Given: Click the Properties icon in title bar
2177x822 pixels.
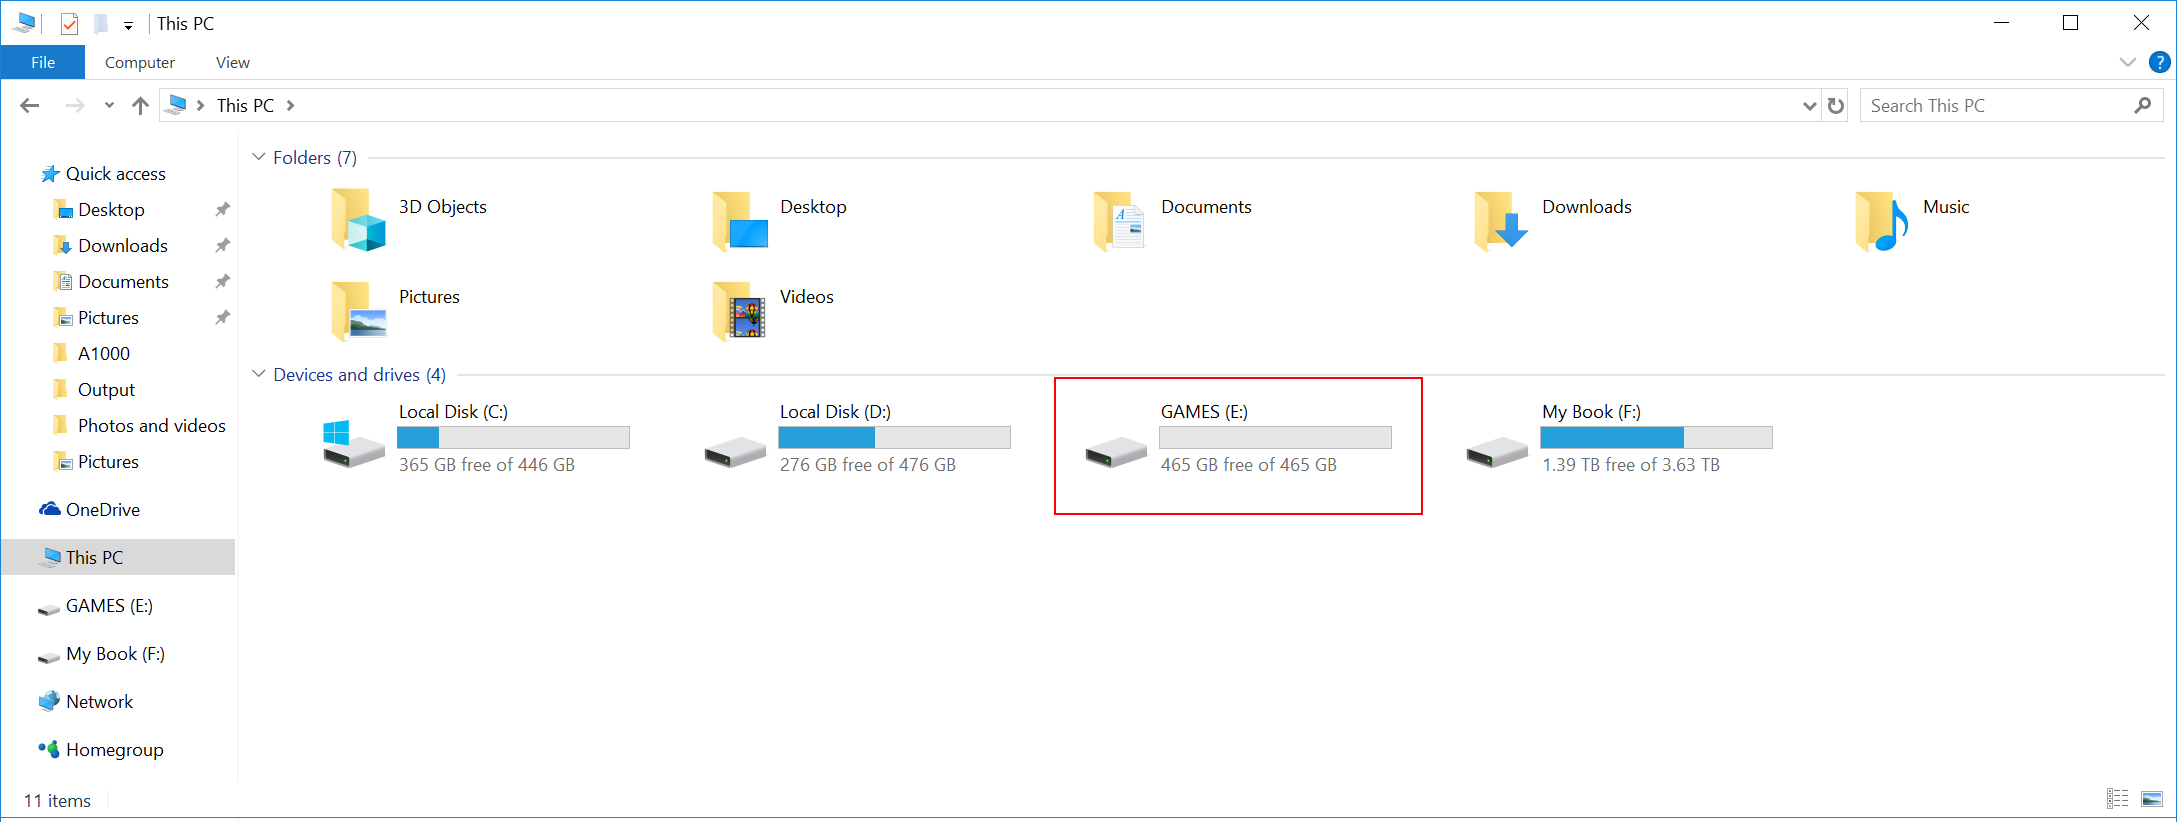Looking at the screenshot, I should 69,24.
